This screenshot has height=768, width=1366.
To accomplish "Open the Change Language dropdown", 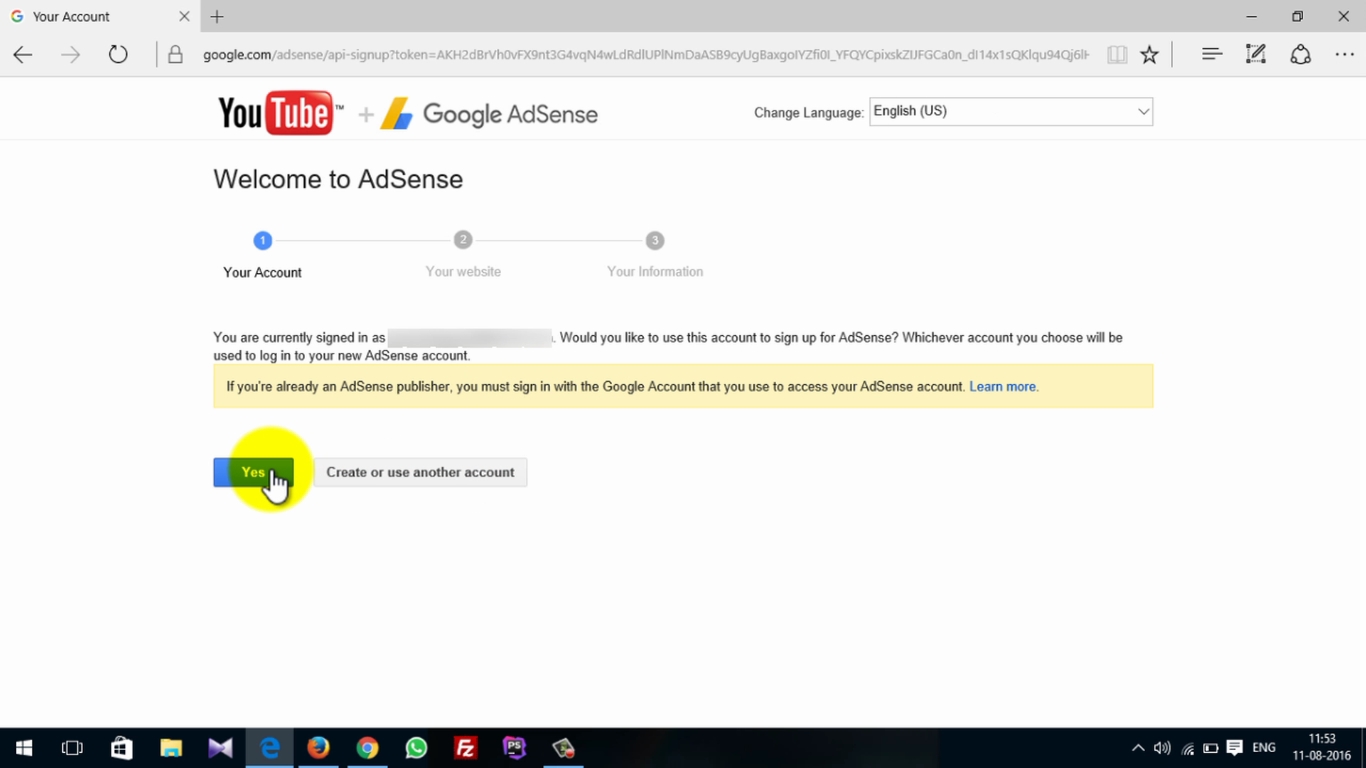I will pyautogui.click(x=1011, y=111).
